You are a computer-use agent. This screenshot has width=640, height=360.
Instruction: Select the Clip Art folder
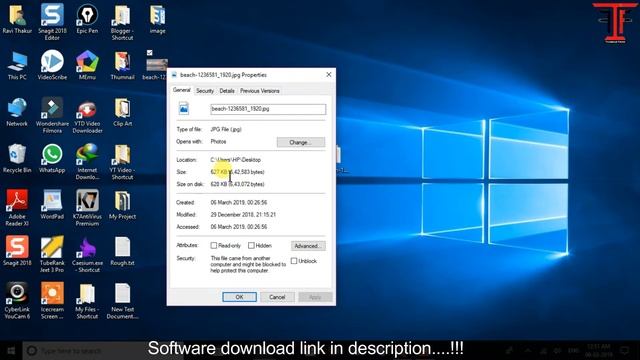[x=122, y=112]
